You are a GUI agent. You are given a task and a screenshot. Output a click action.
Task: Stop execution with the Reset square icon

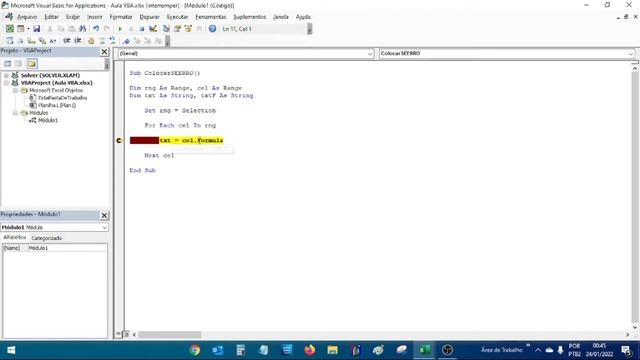pos(142,29)
